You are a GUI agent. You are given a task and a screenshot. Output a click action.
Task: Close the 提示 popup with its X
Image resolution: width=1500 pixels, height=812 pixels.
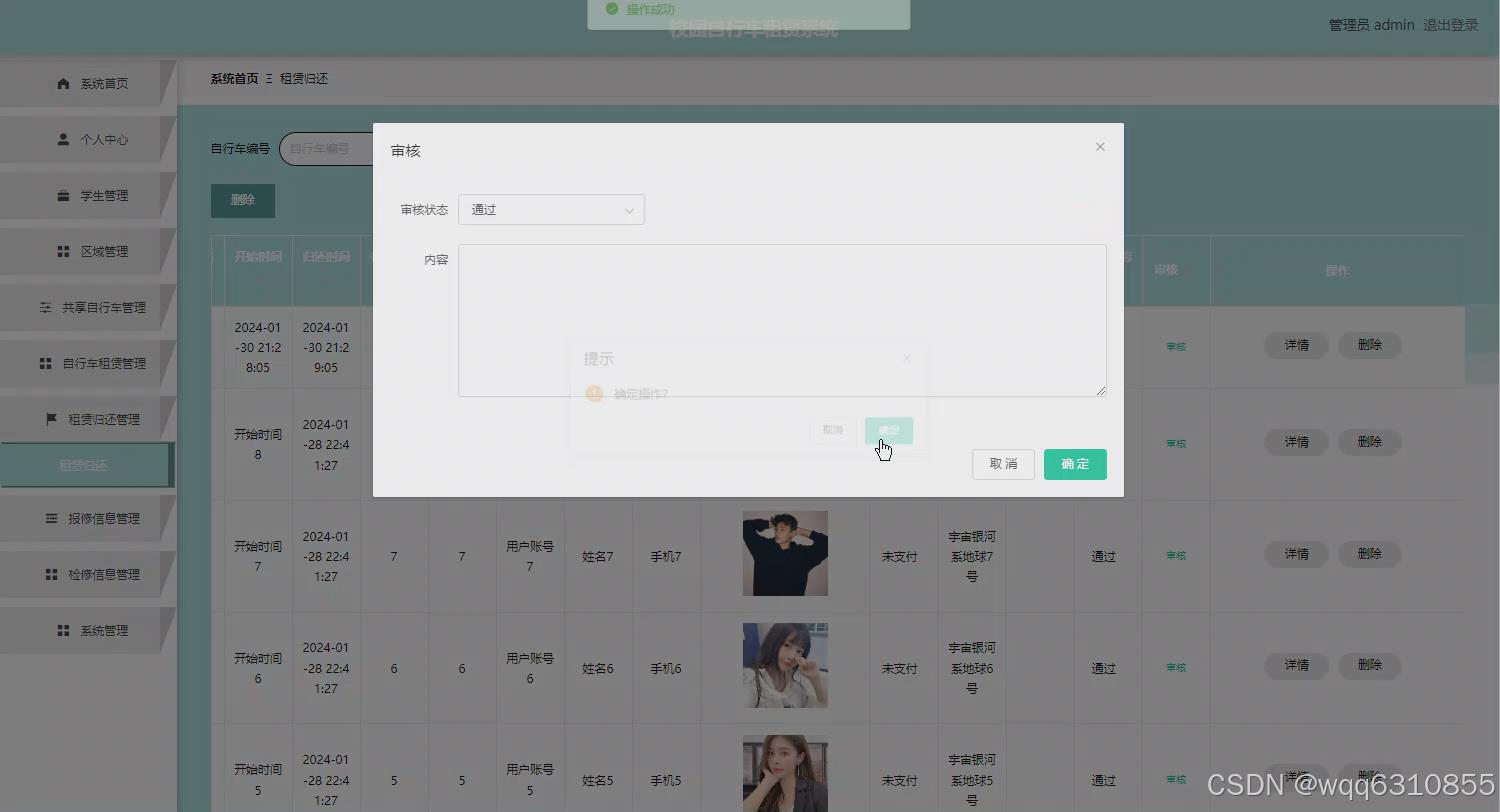pos(907,358)
